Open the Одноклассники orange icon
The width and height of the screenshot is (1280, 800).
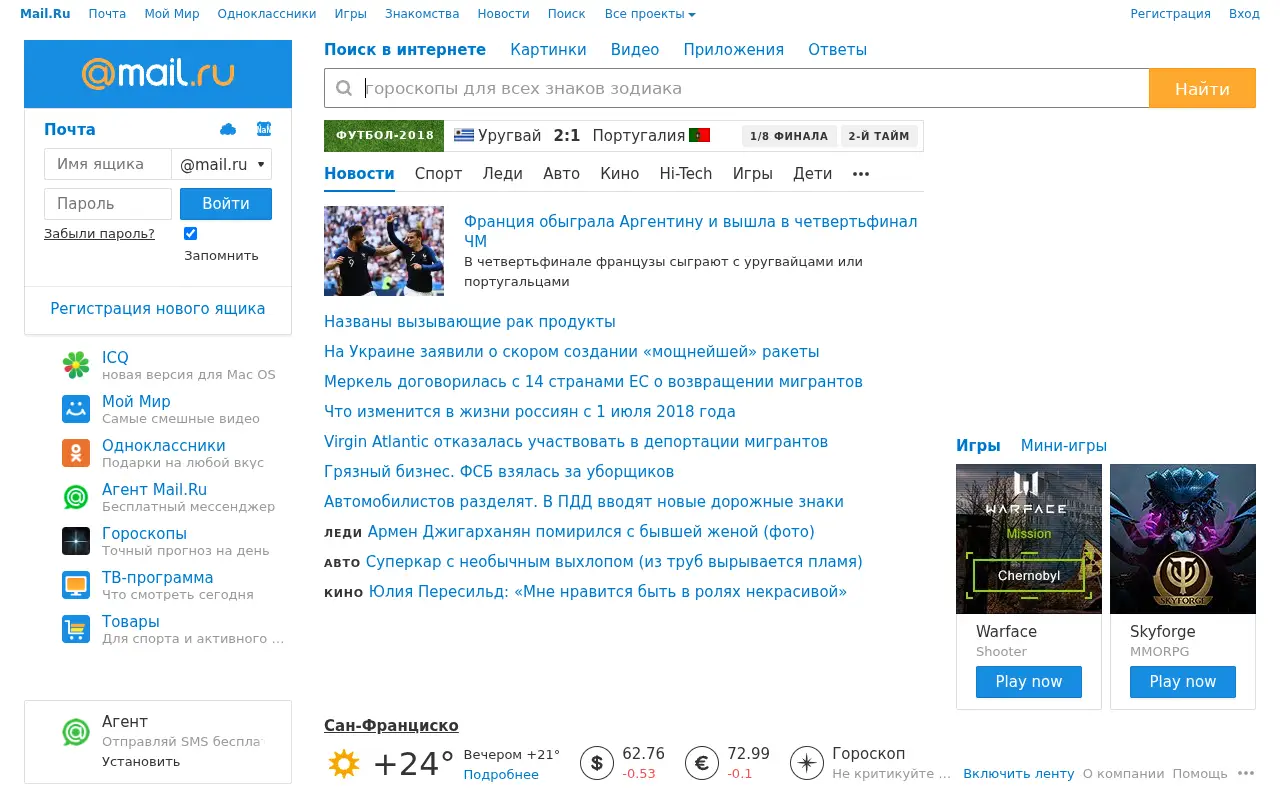76,453
